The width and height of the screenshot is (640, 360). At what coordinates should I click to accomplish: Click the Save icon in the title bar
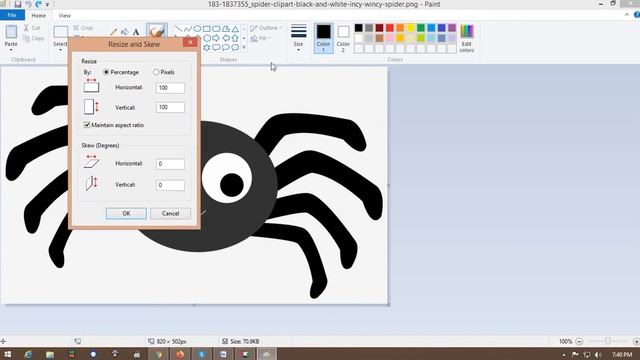[x=18, y=4]
